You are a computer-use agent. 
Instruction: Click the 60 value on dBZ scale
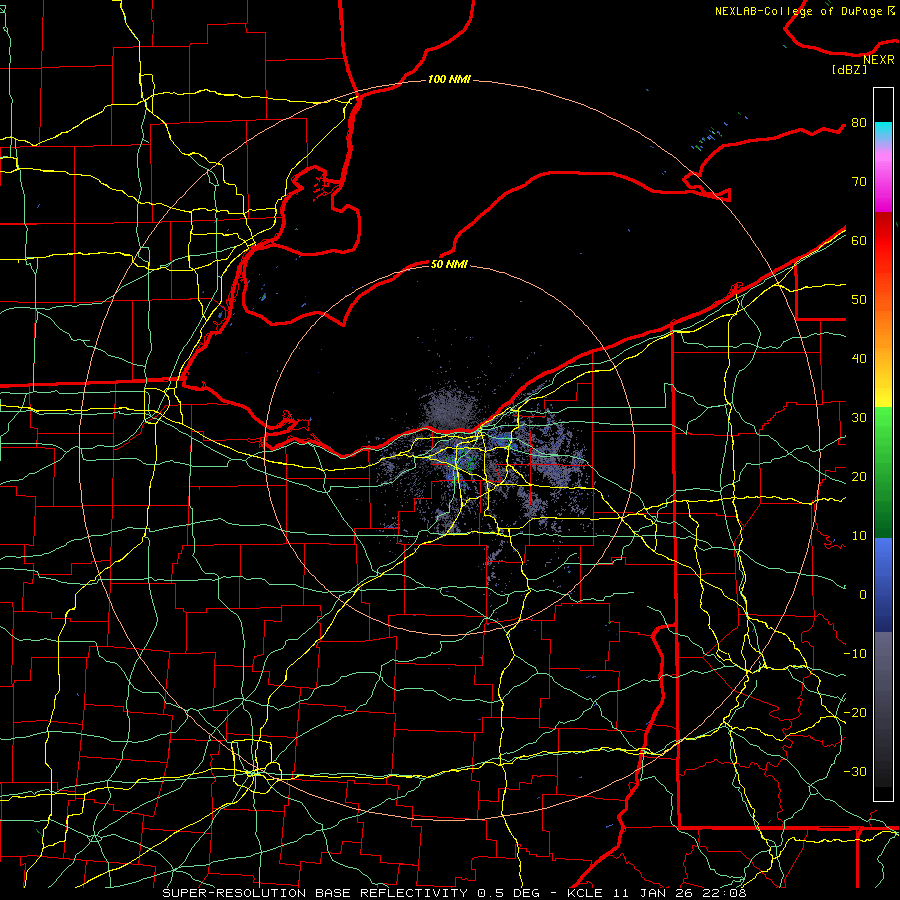pos(859,240)
